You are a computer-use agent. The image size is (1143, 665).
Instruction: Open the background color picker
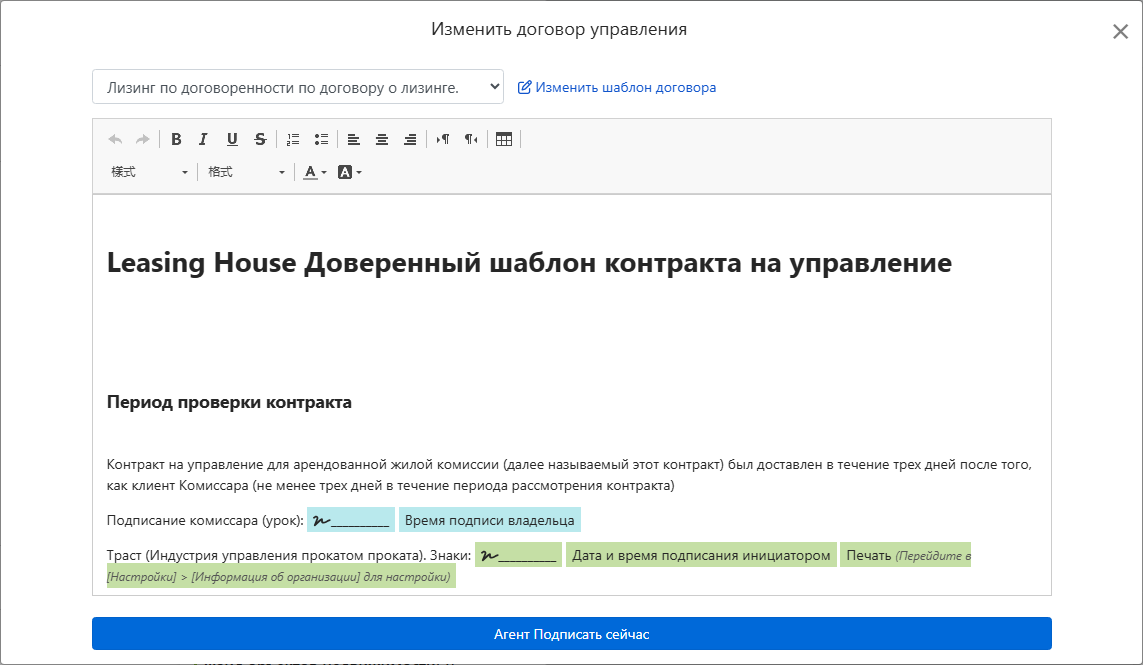pyautogui.click(x=350, y=172)
